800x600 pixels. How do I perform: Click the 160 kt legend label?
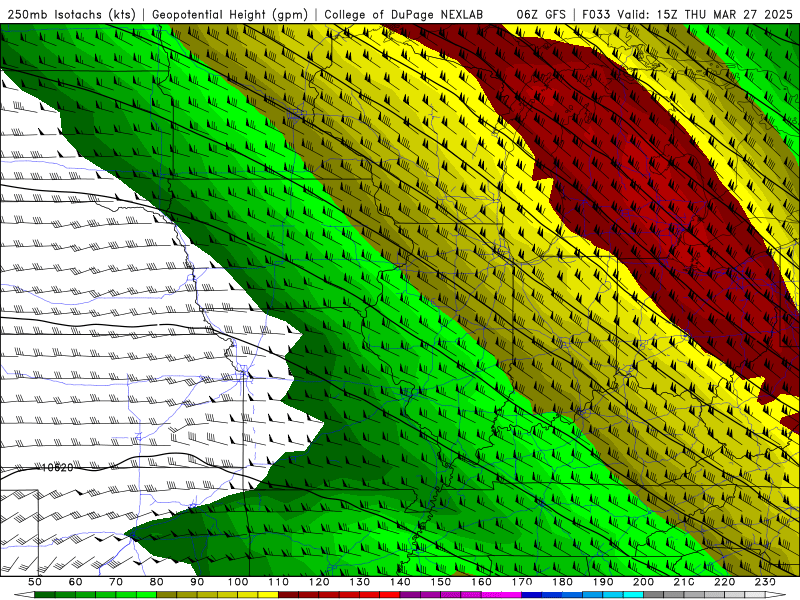(x=481, y=582)
